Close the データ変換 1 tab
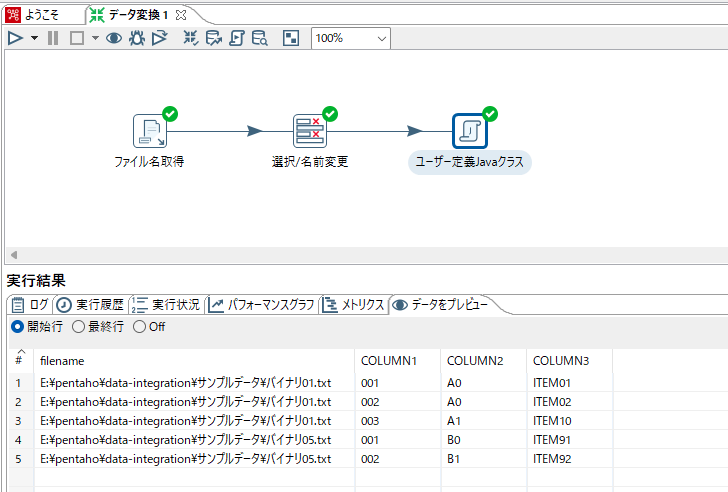The height and width of the screenshot is (492, 728). tap(180, 14)
